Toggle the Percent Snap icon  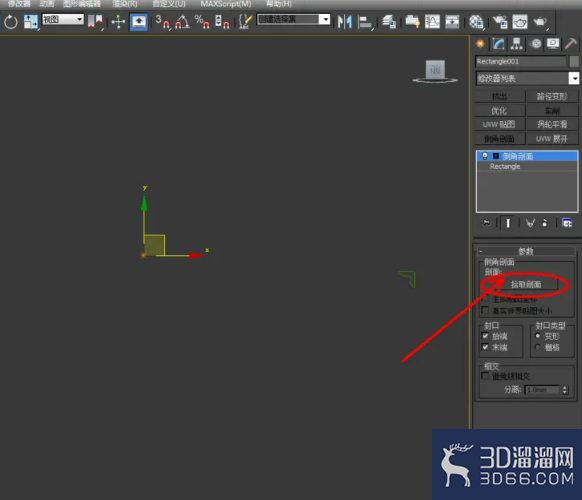click(202, 22)
